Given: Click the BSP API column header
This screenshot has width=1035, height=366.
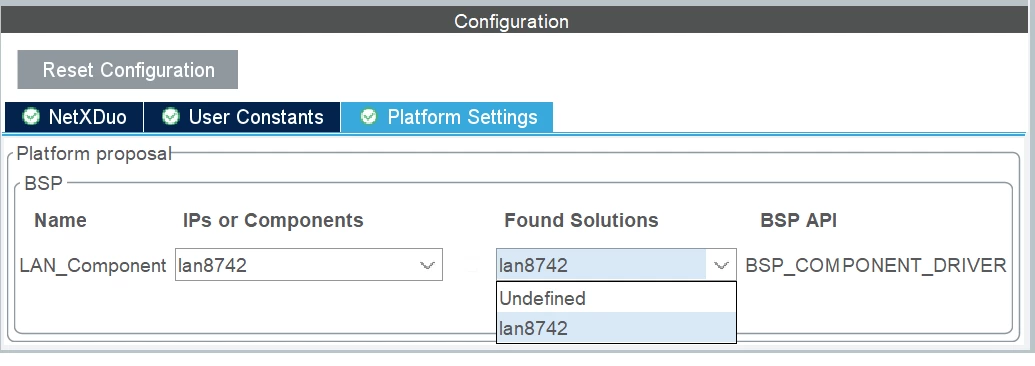Looking at the screenshot, I should pyautogui.click(x=799, y=220).
